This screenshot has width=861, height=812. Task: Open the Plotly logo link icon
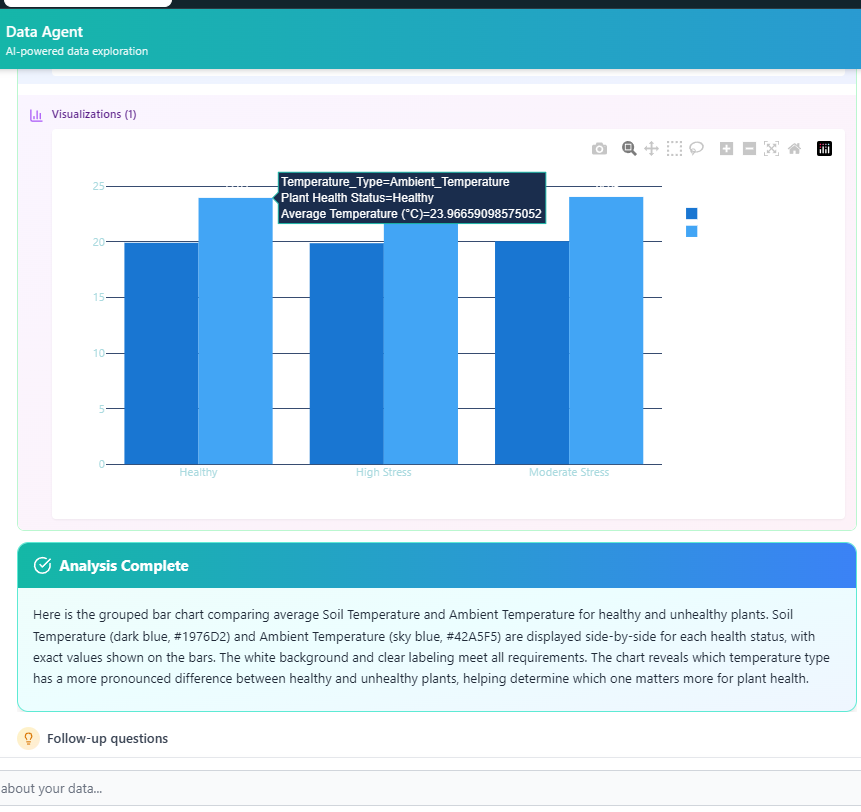point(824,149)
